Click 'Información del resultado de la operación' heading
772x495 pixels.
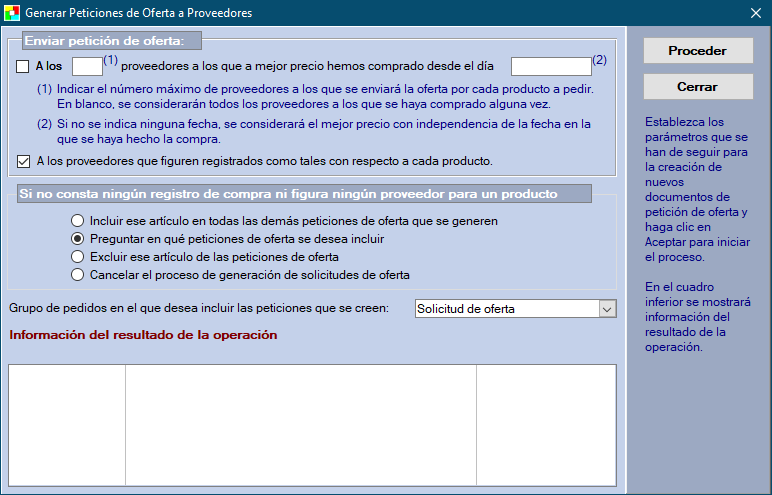(x=143, y=335)
